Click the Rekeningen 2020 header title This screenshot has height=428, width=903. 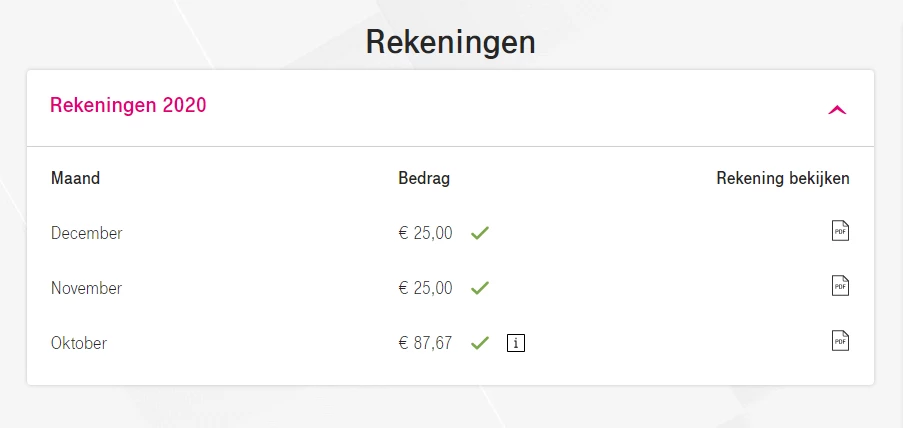click(128, 105)
